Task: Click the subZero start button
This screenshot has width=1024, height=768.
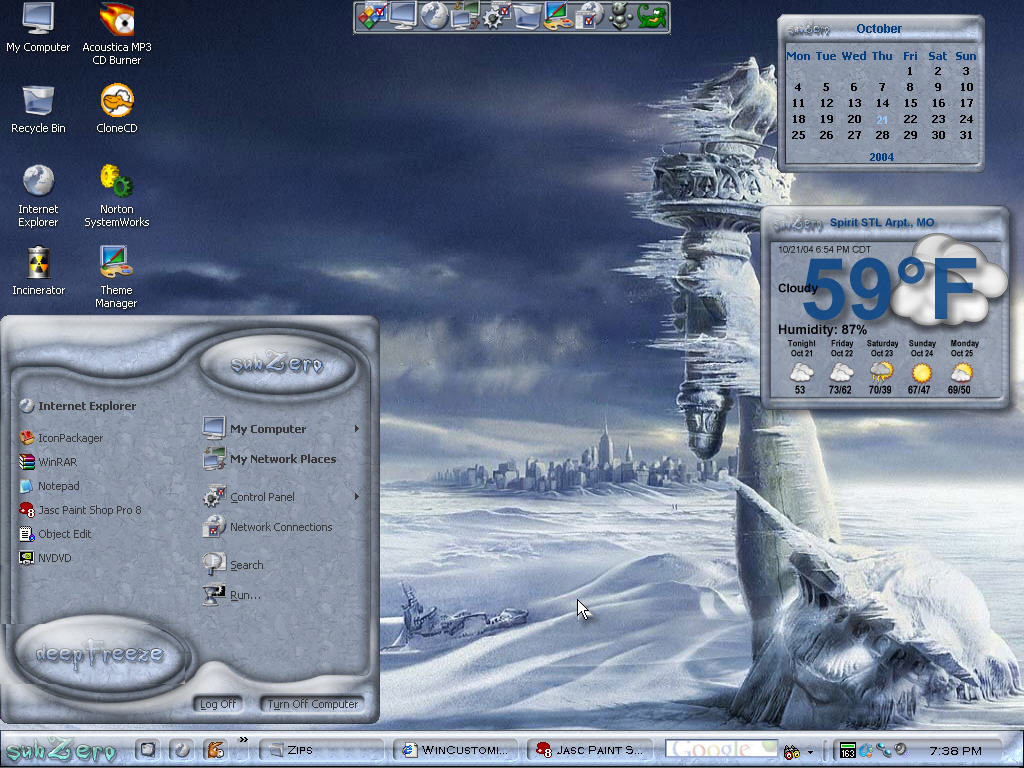Action: [x=61, y=750]
